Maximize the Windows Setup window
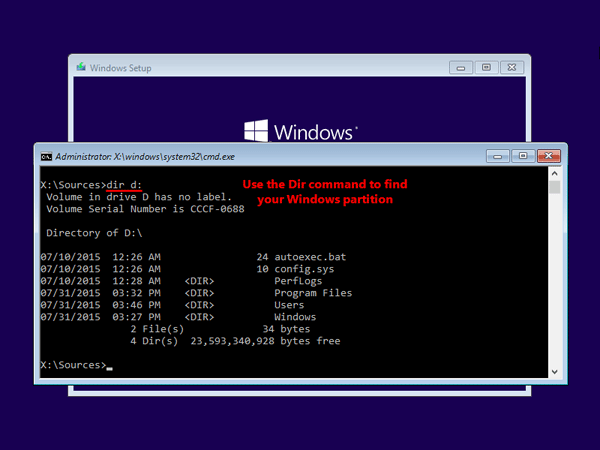This screenshot has width=600, height=450. [485, 68]
